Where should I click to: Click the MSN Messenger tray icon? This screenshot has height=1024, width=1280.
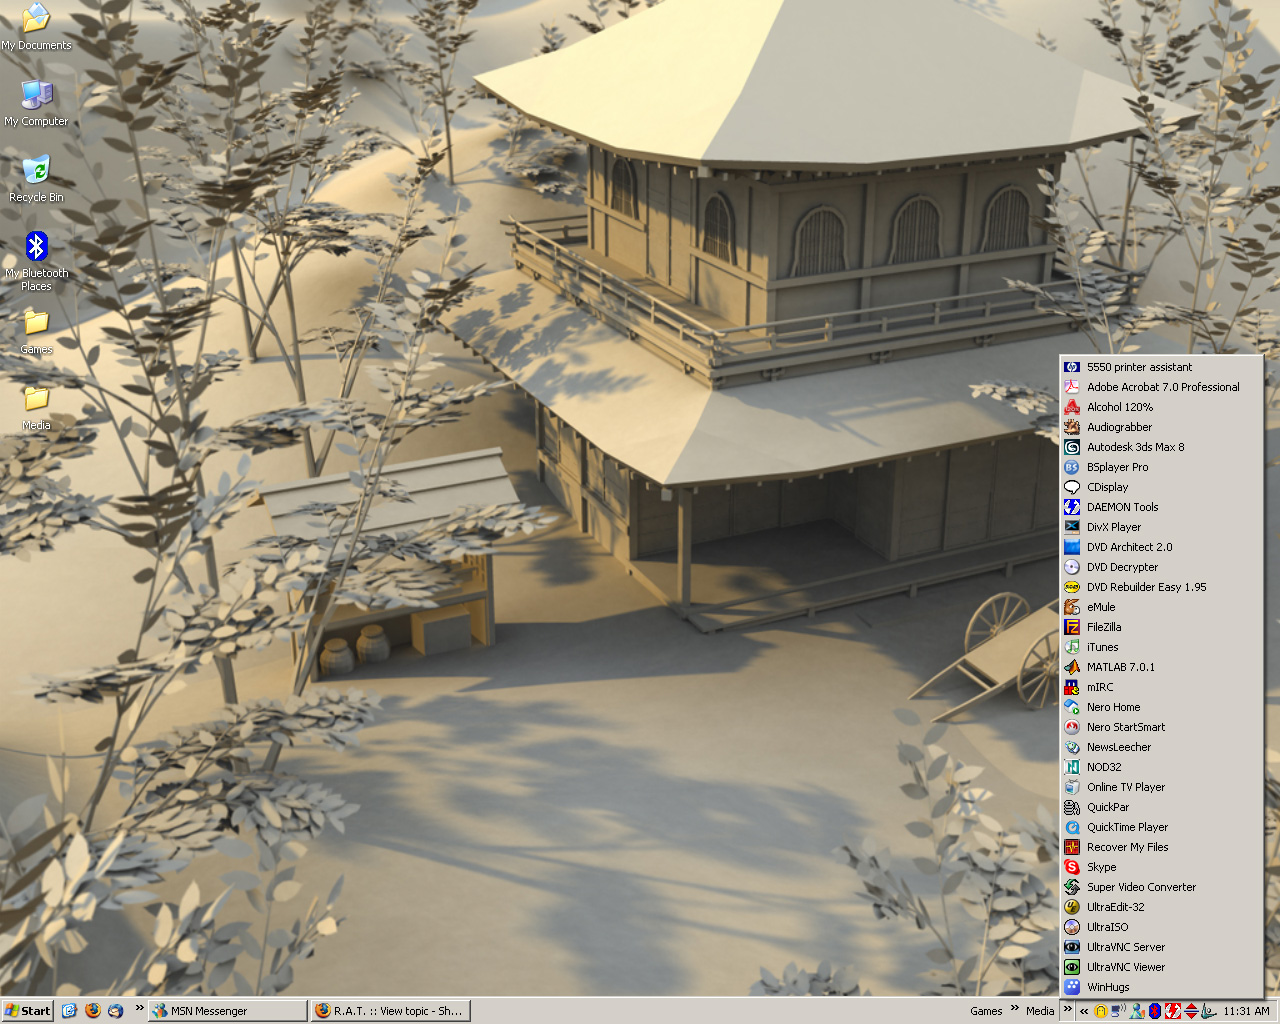[x=1137, y=1011]
